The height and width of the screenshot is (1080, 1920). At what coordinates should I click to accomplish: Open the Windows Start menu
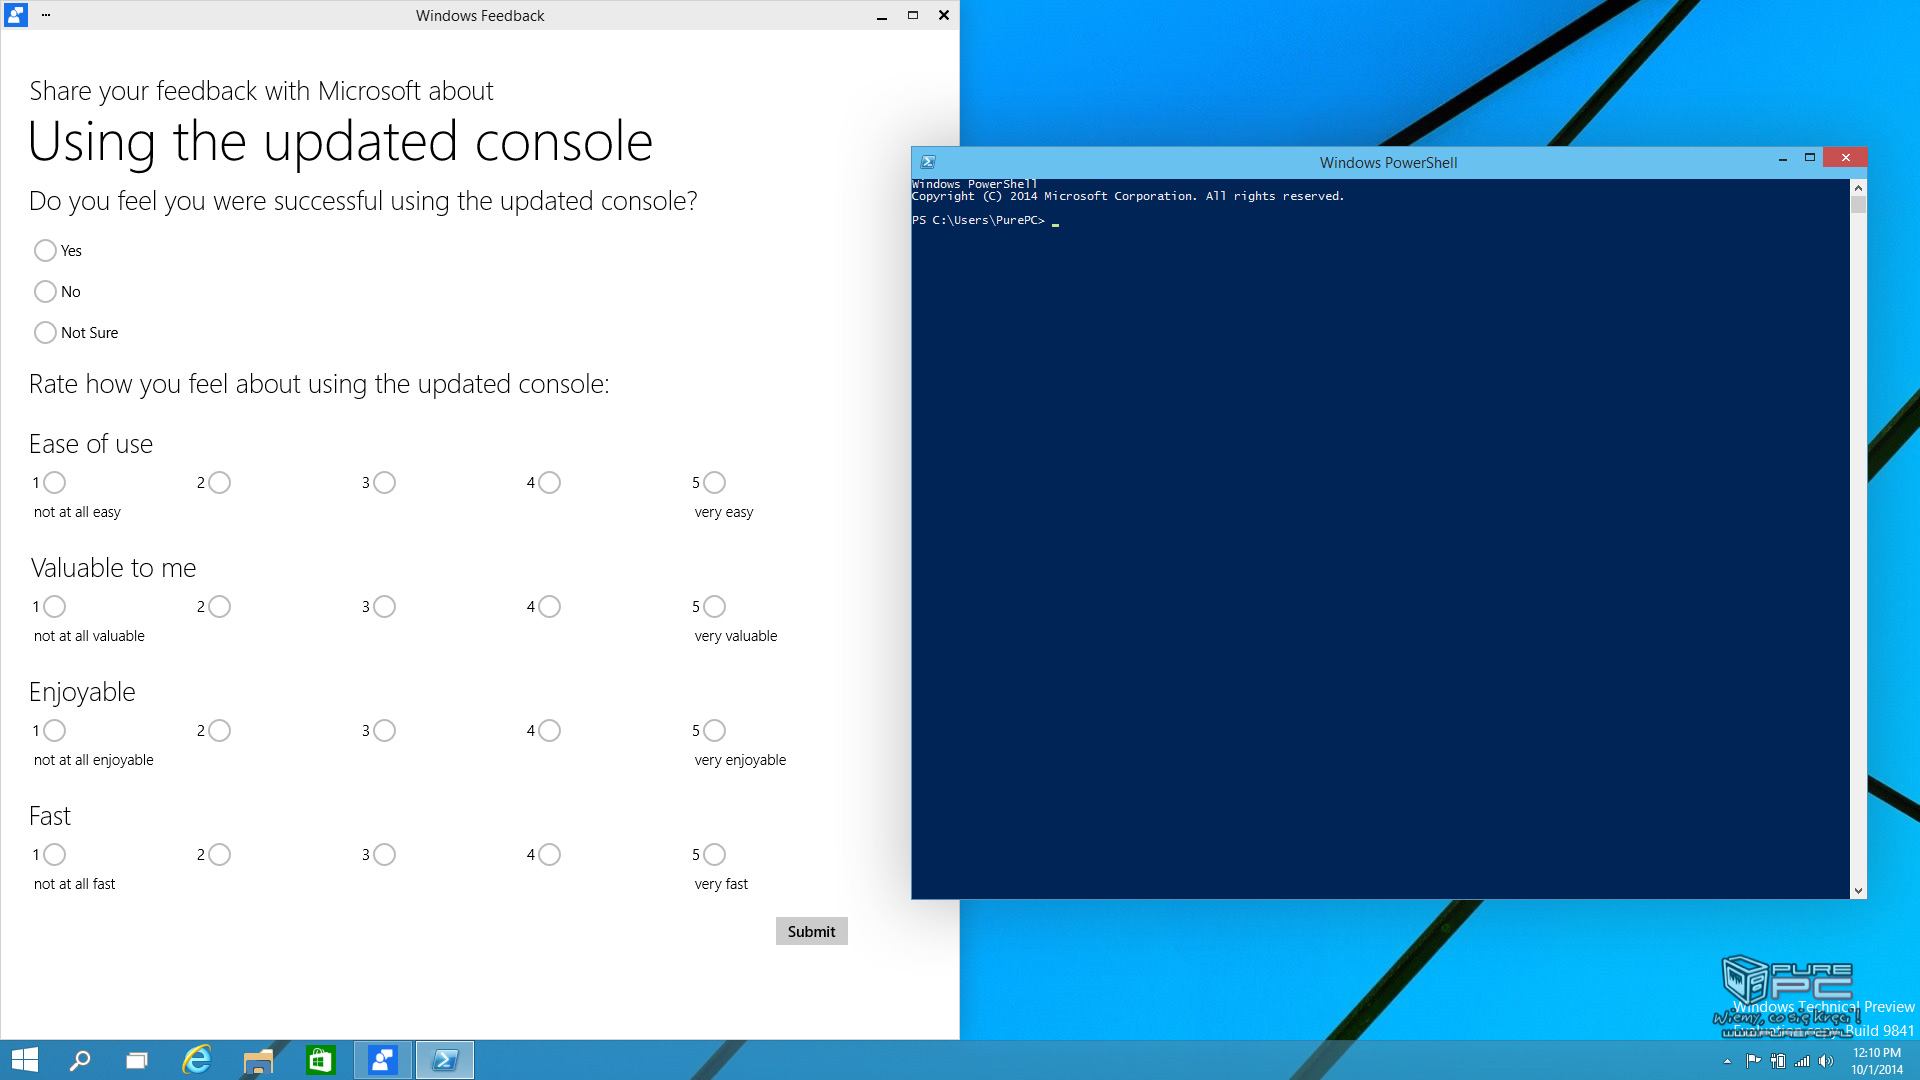tap(25, 1060)
